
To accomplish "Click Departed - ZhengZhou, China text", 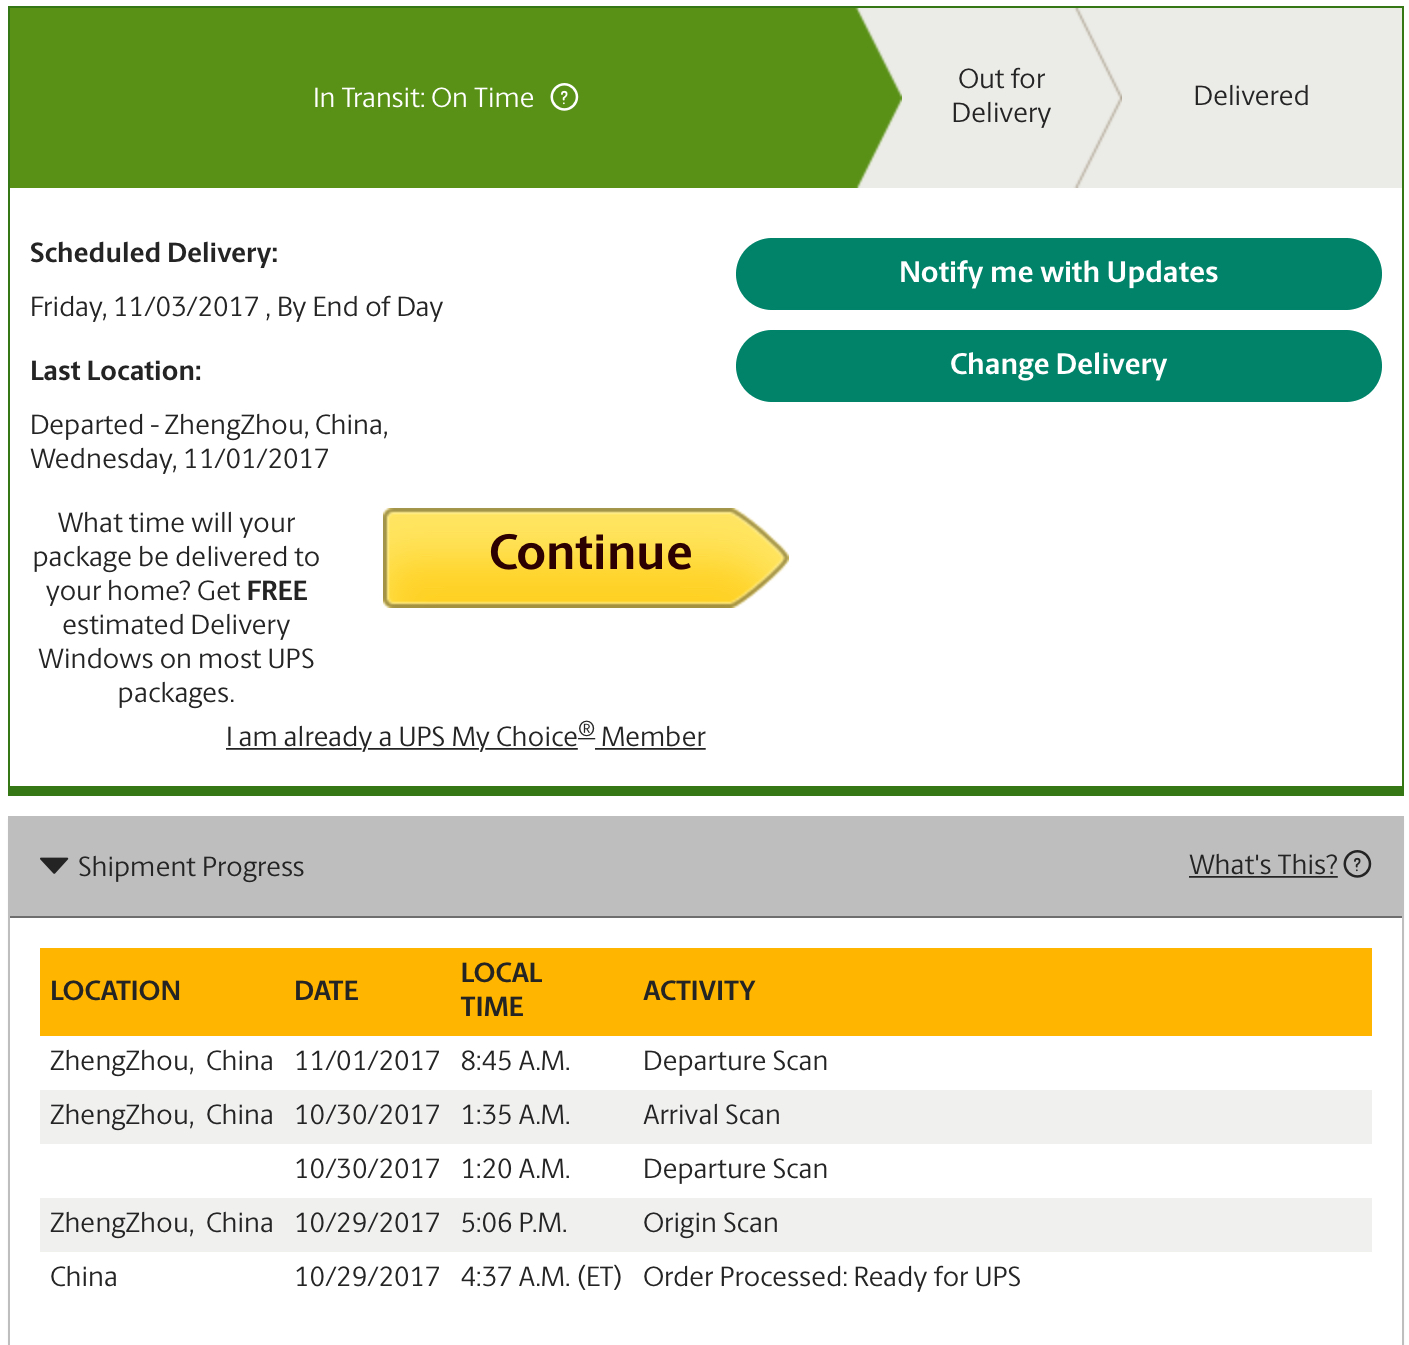I will coord(209,425).
